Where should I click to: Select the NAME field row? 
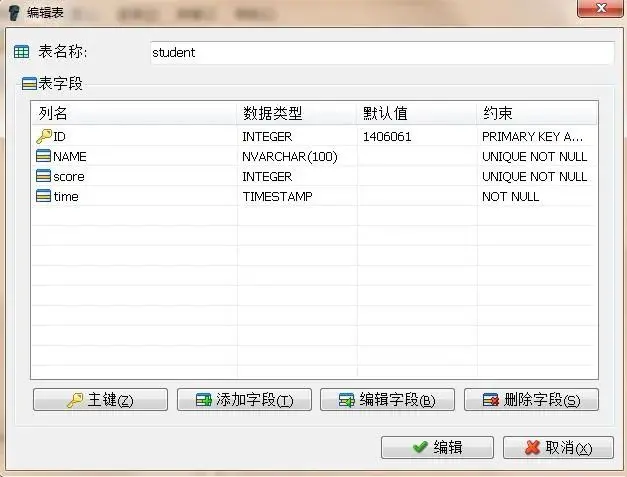coord(315,156)
